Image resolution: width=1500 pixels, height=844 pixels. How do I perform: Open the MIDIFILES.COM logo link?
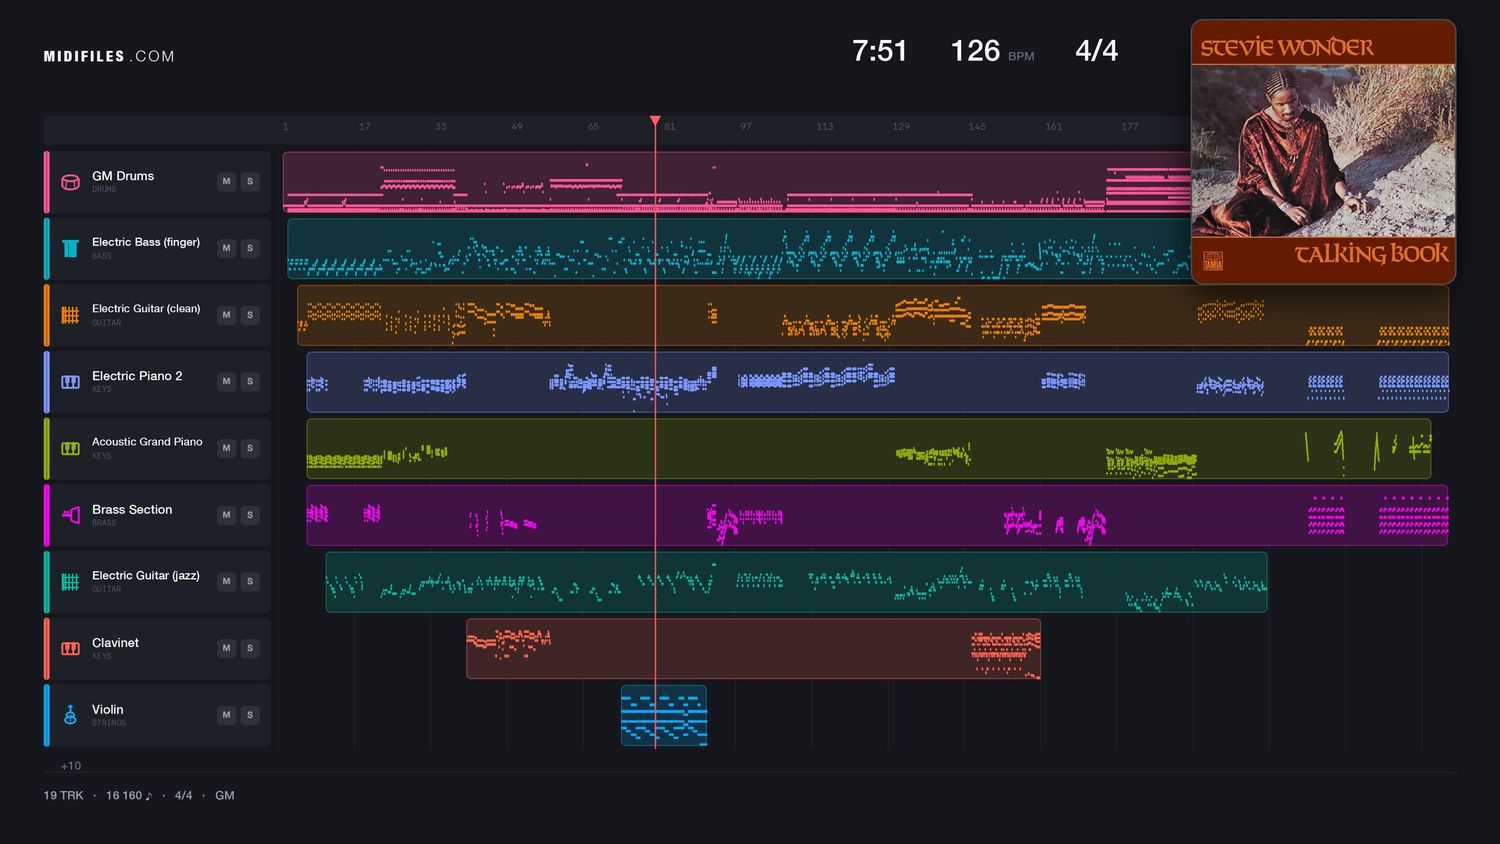click(109, 57)
